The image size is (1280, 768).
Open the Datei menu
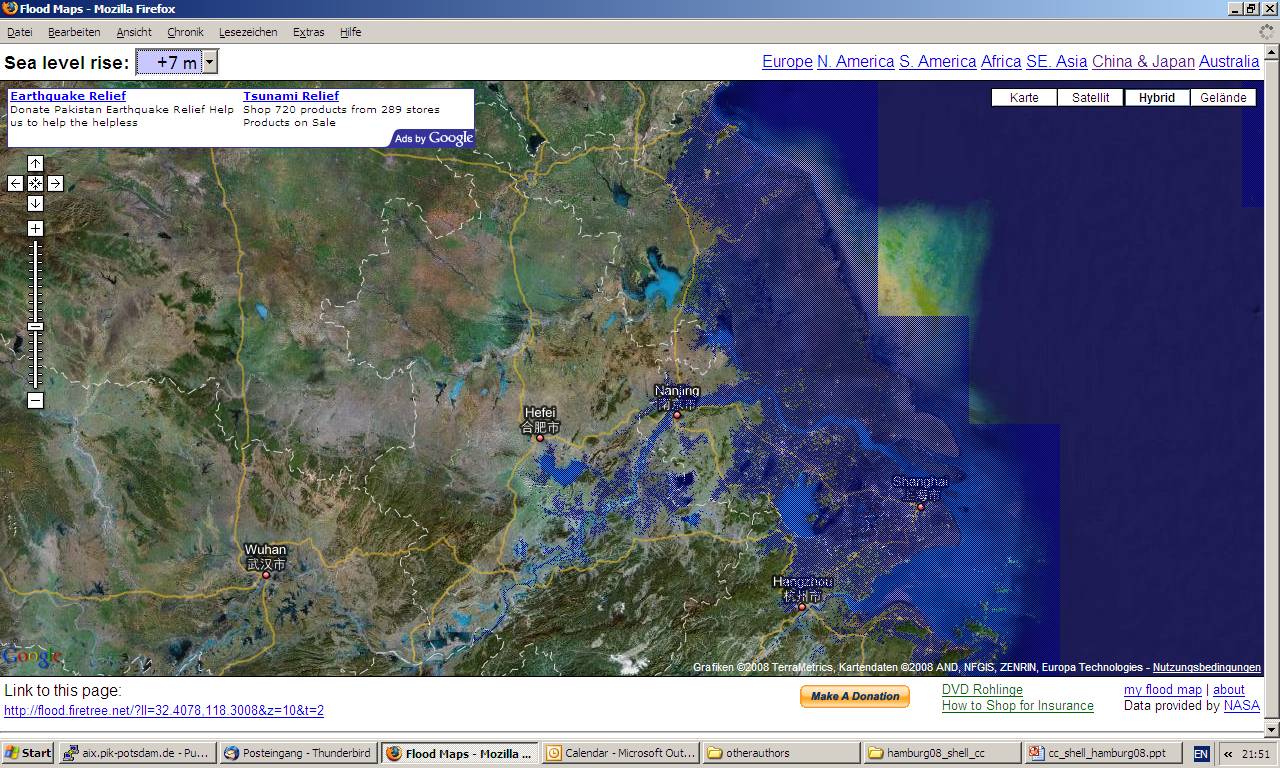click(19, 32)
